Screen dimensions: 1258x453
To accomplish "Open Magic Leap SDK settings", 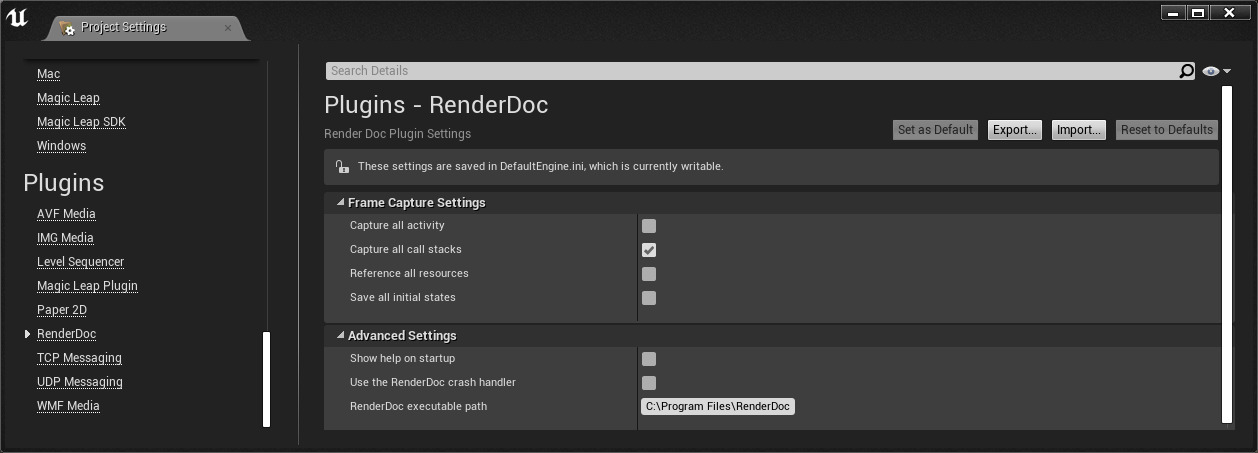I will click(x=81, y=122).
